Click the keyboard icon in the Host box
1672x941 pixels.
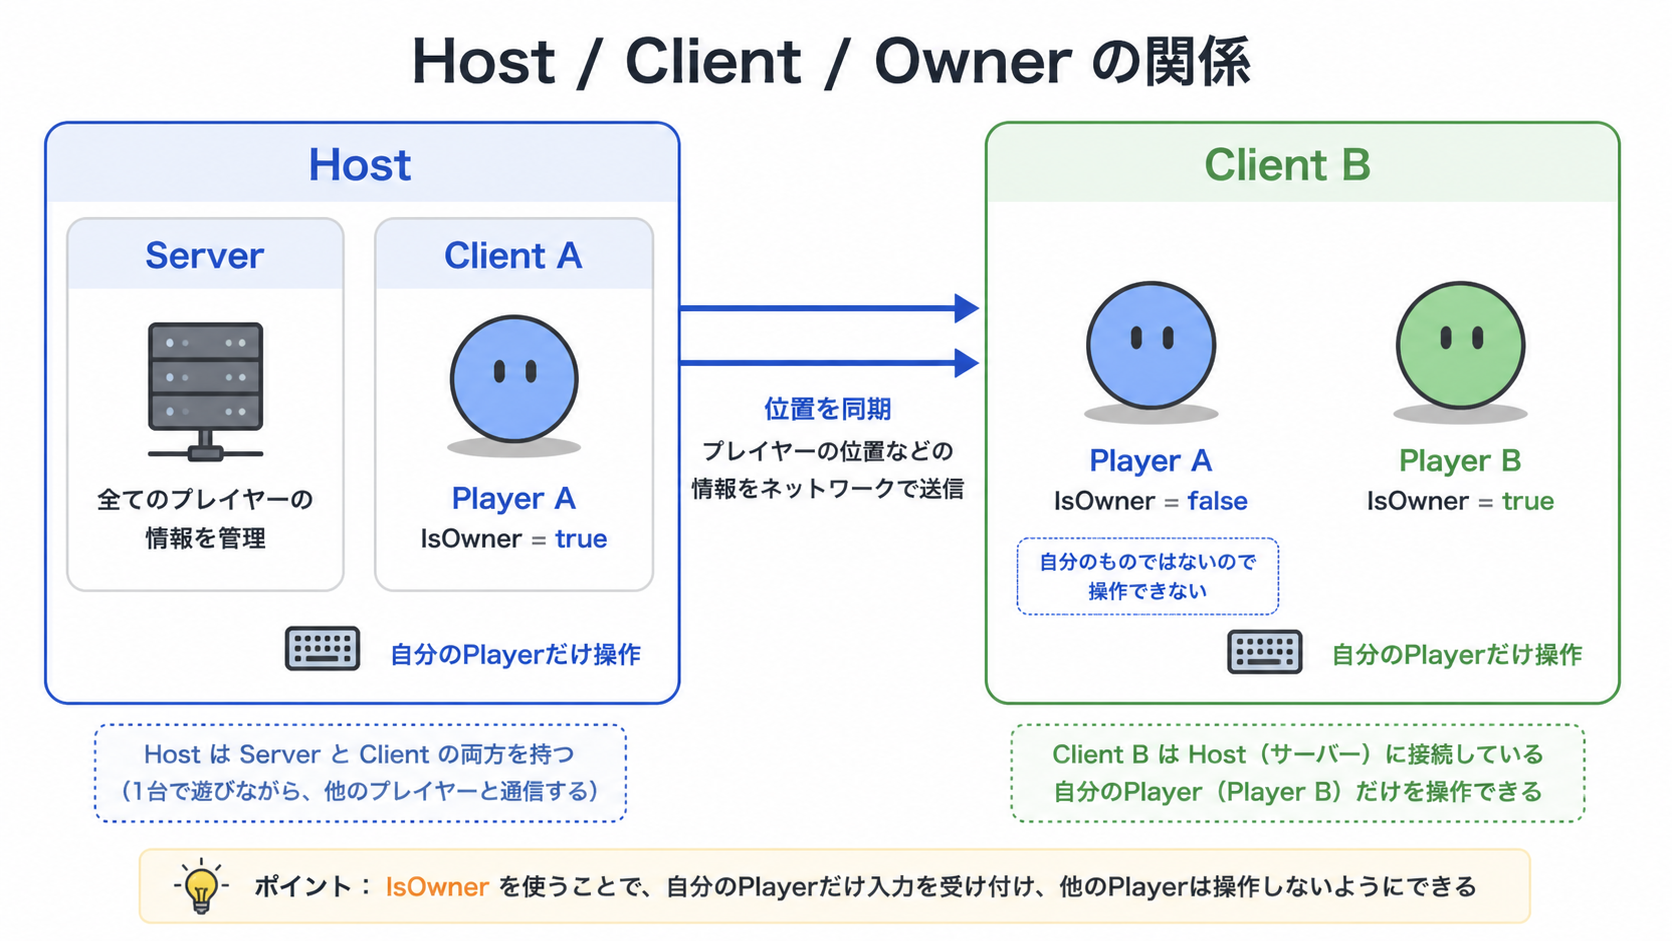(x=322, y=649)
